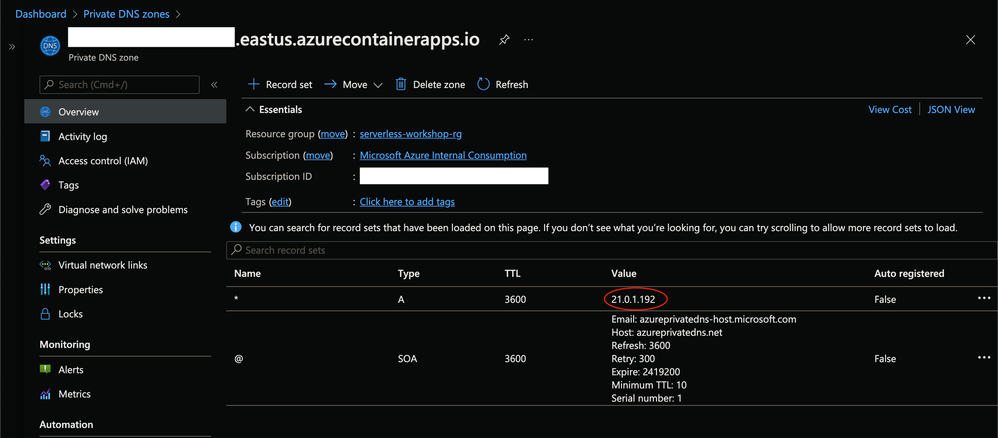Refresh the DNS zone view
This screenshot has width=998, height=438.
click(x=503, y=84)
